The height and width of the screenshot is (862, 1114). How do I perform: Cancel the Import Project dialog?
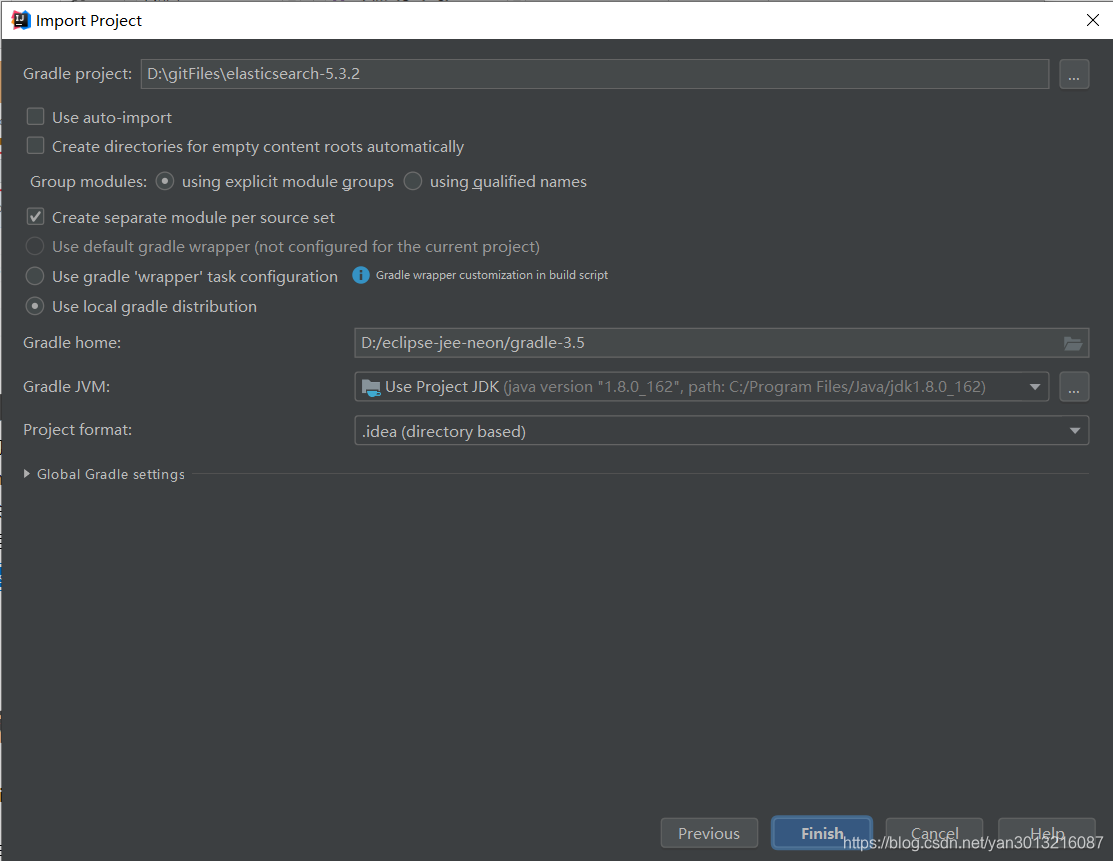[x=934, y=833]
